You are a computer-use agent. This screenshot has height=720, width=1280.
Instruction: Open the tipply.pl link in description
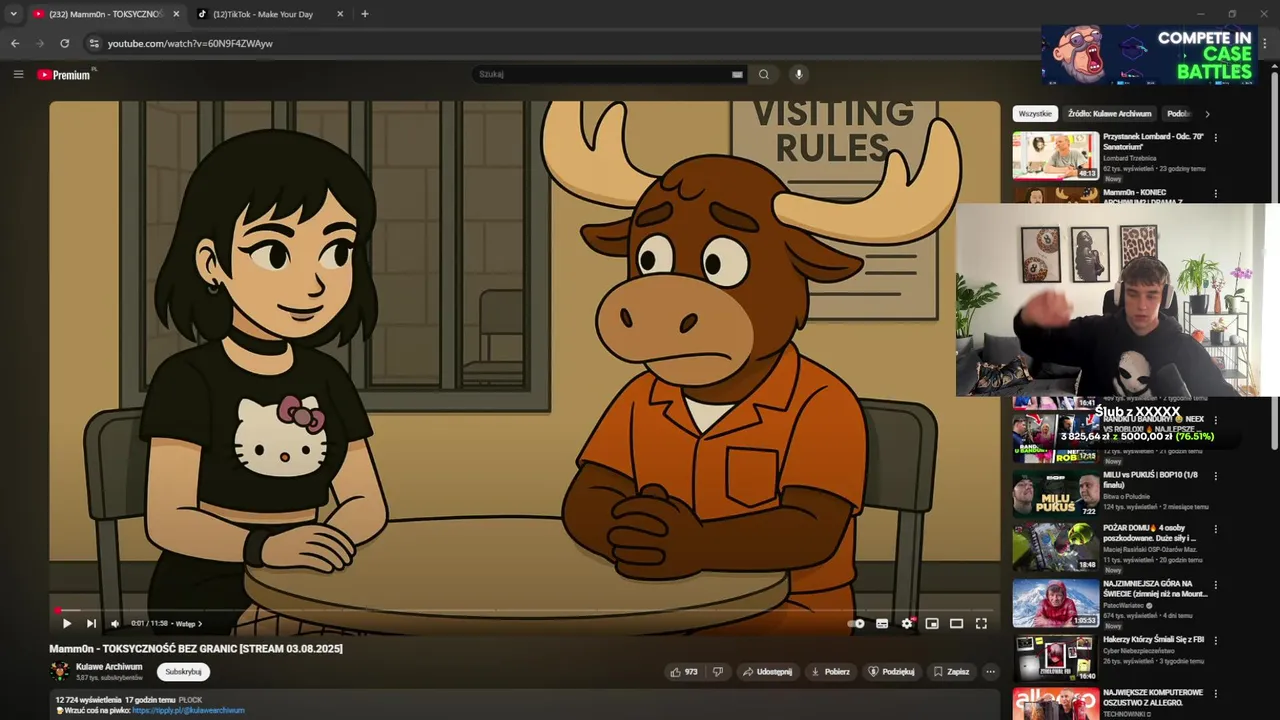(188, 710)
